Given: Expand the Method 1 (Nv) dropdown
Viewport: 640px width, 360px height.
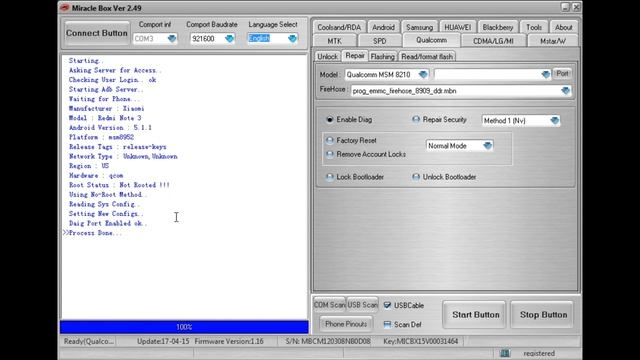Looking at the screenshot, I should coord(554,120).
